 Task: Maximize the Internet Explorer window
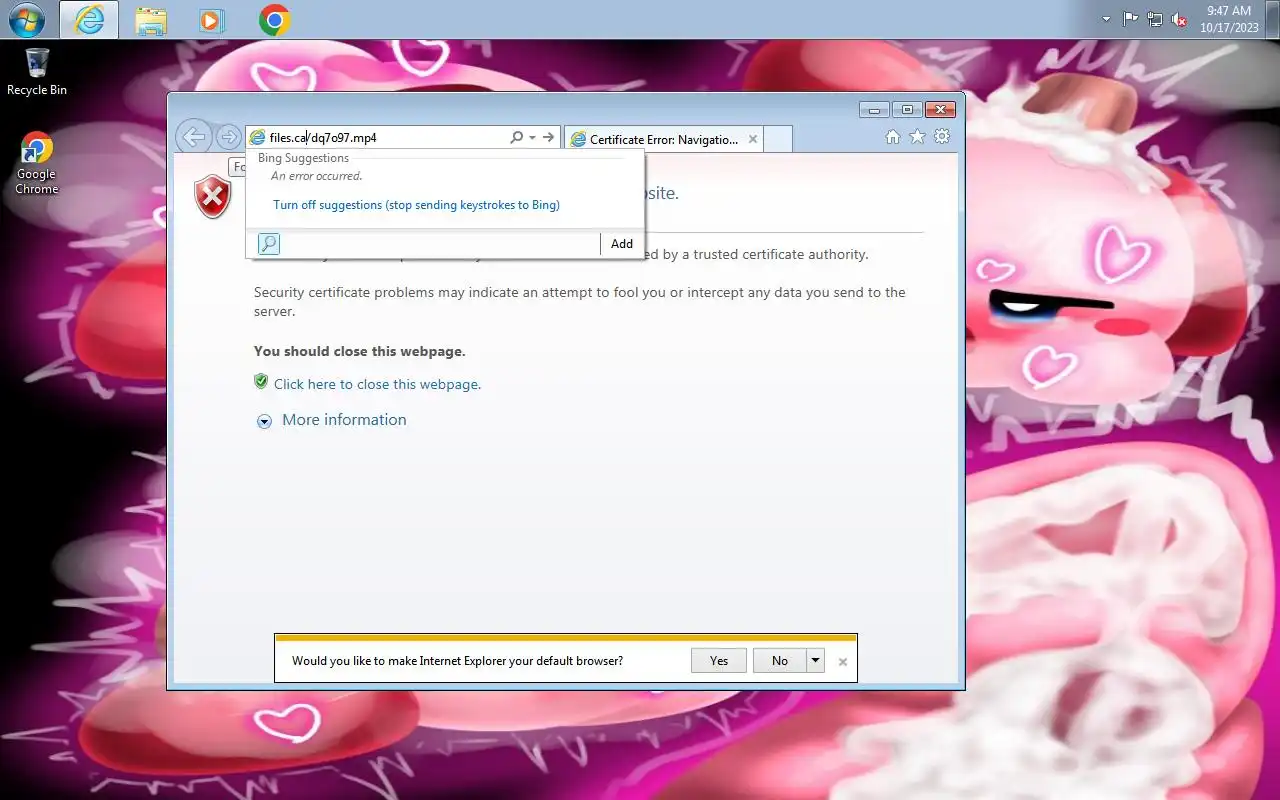pyautogui.click(x=907, y=110)
